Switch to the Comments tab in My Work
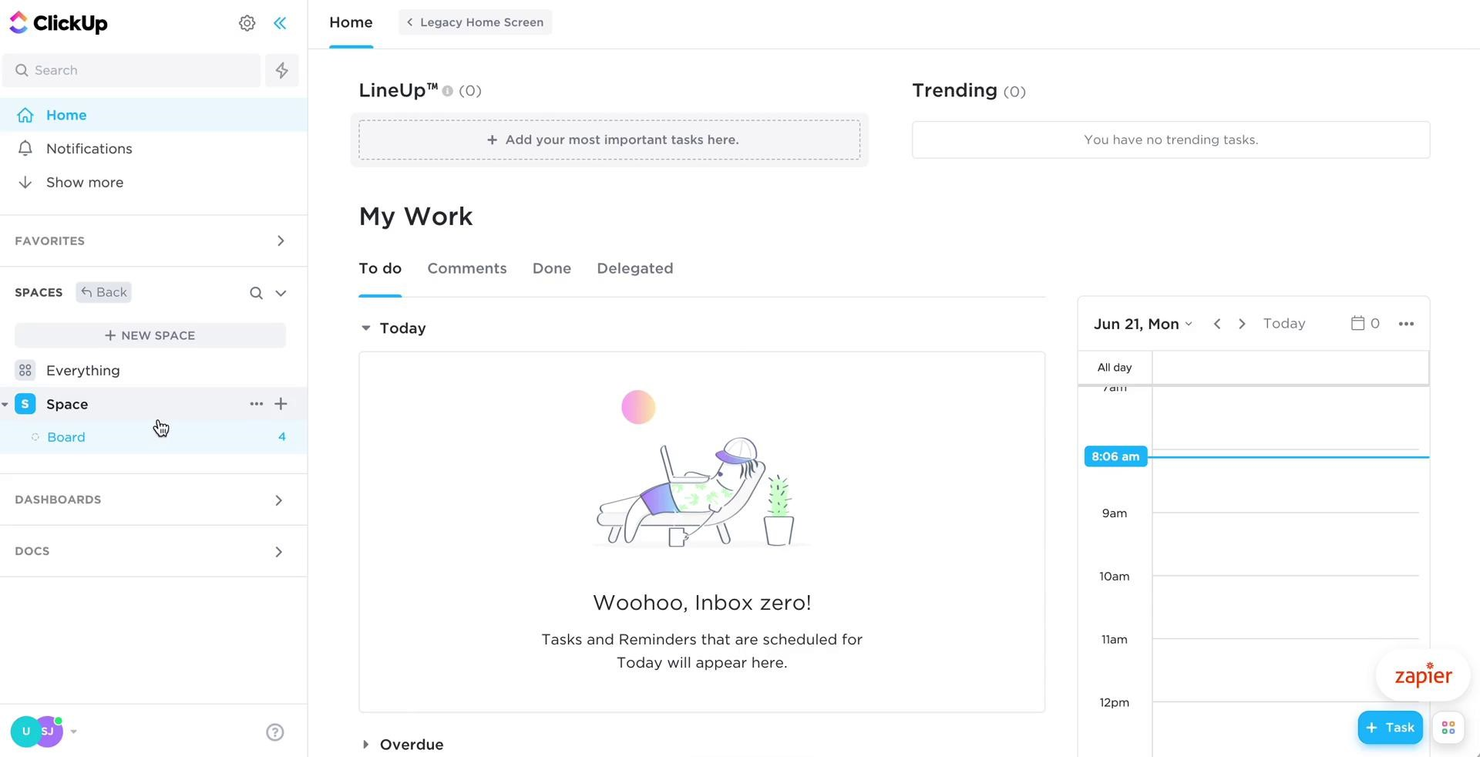 (467, 268)
